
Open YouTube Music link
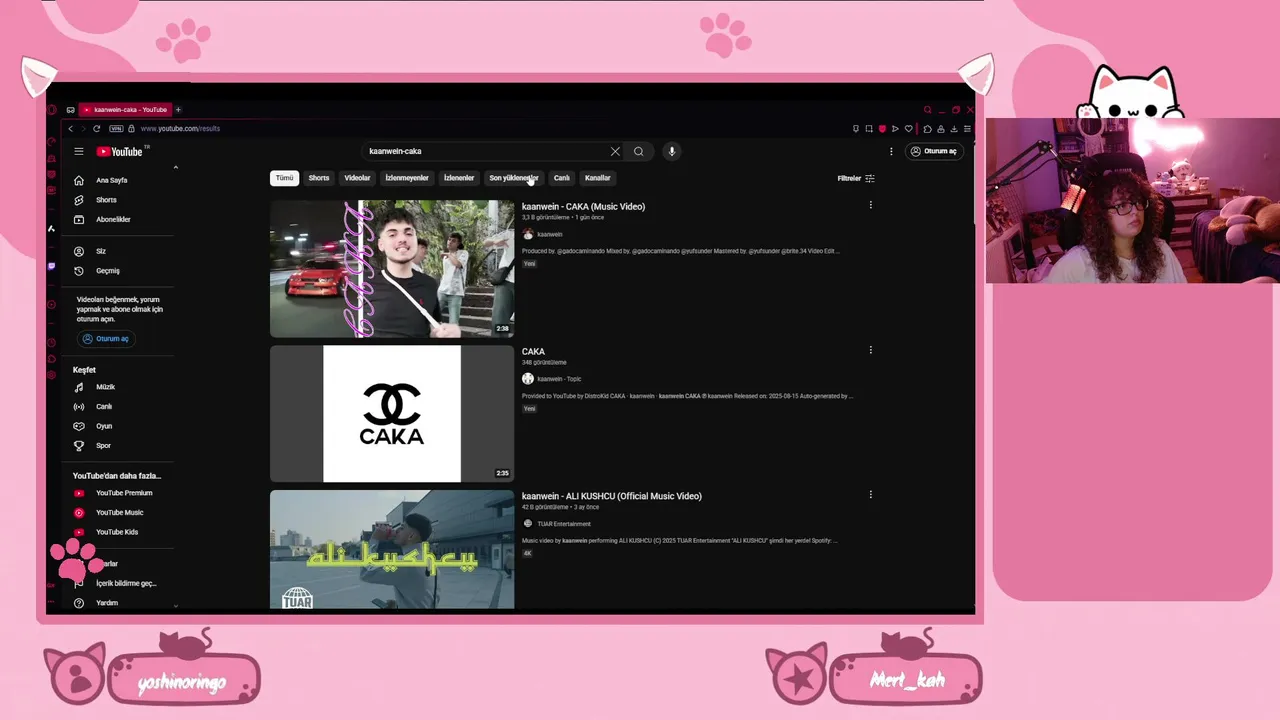point(119,513)
